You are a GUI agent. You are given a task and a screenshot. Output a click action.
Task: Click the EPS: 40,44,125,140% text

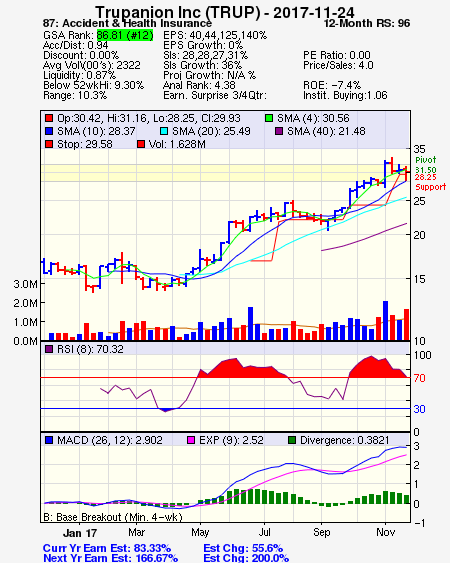(215, 35)
